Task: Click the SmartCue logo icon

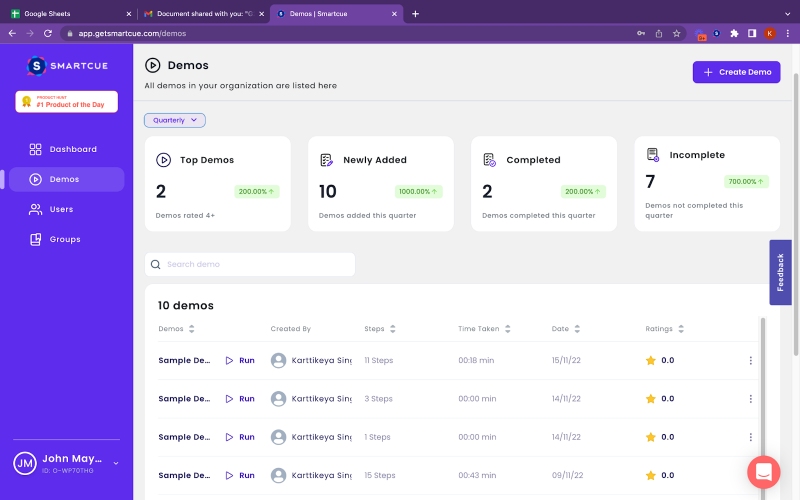Action: (x=37, y=66)
